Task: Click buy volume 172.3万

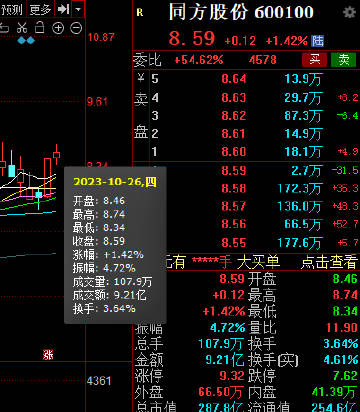Action: 300,189
